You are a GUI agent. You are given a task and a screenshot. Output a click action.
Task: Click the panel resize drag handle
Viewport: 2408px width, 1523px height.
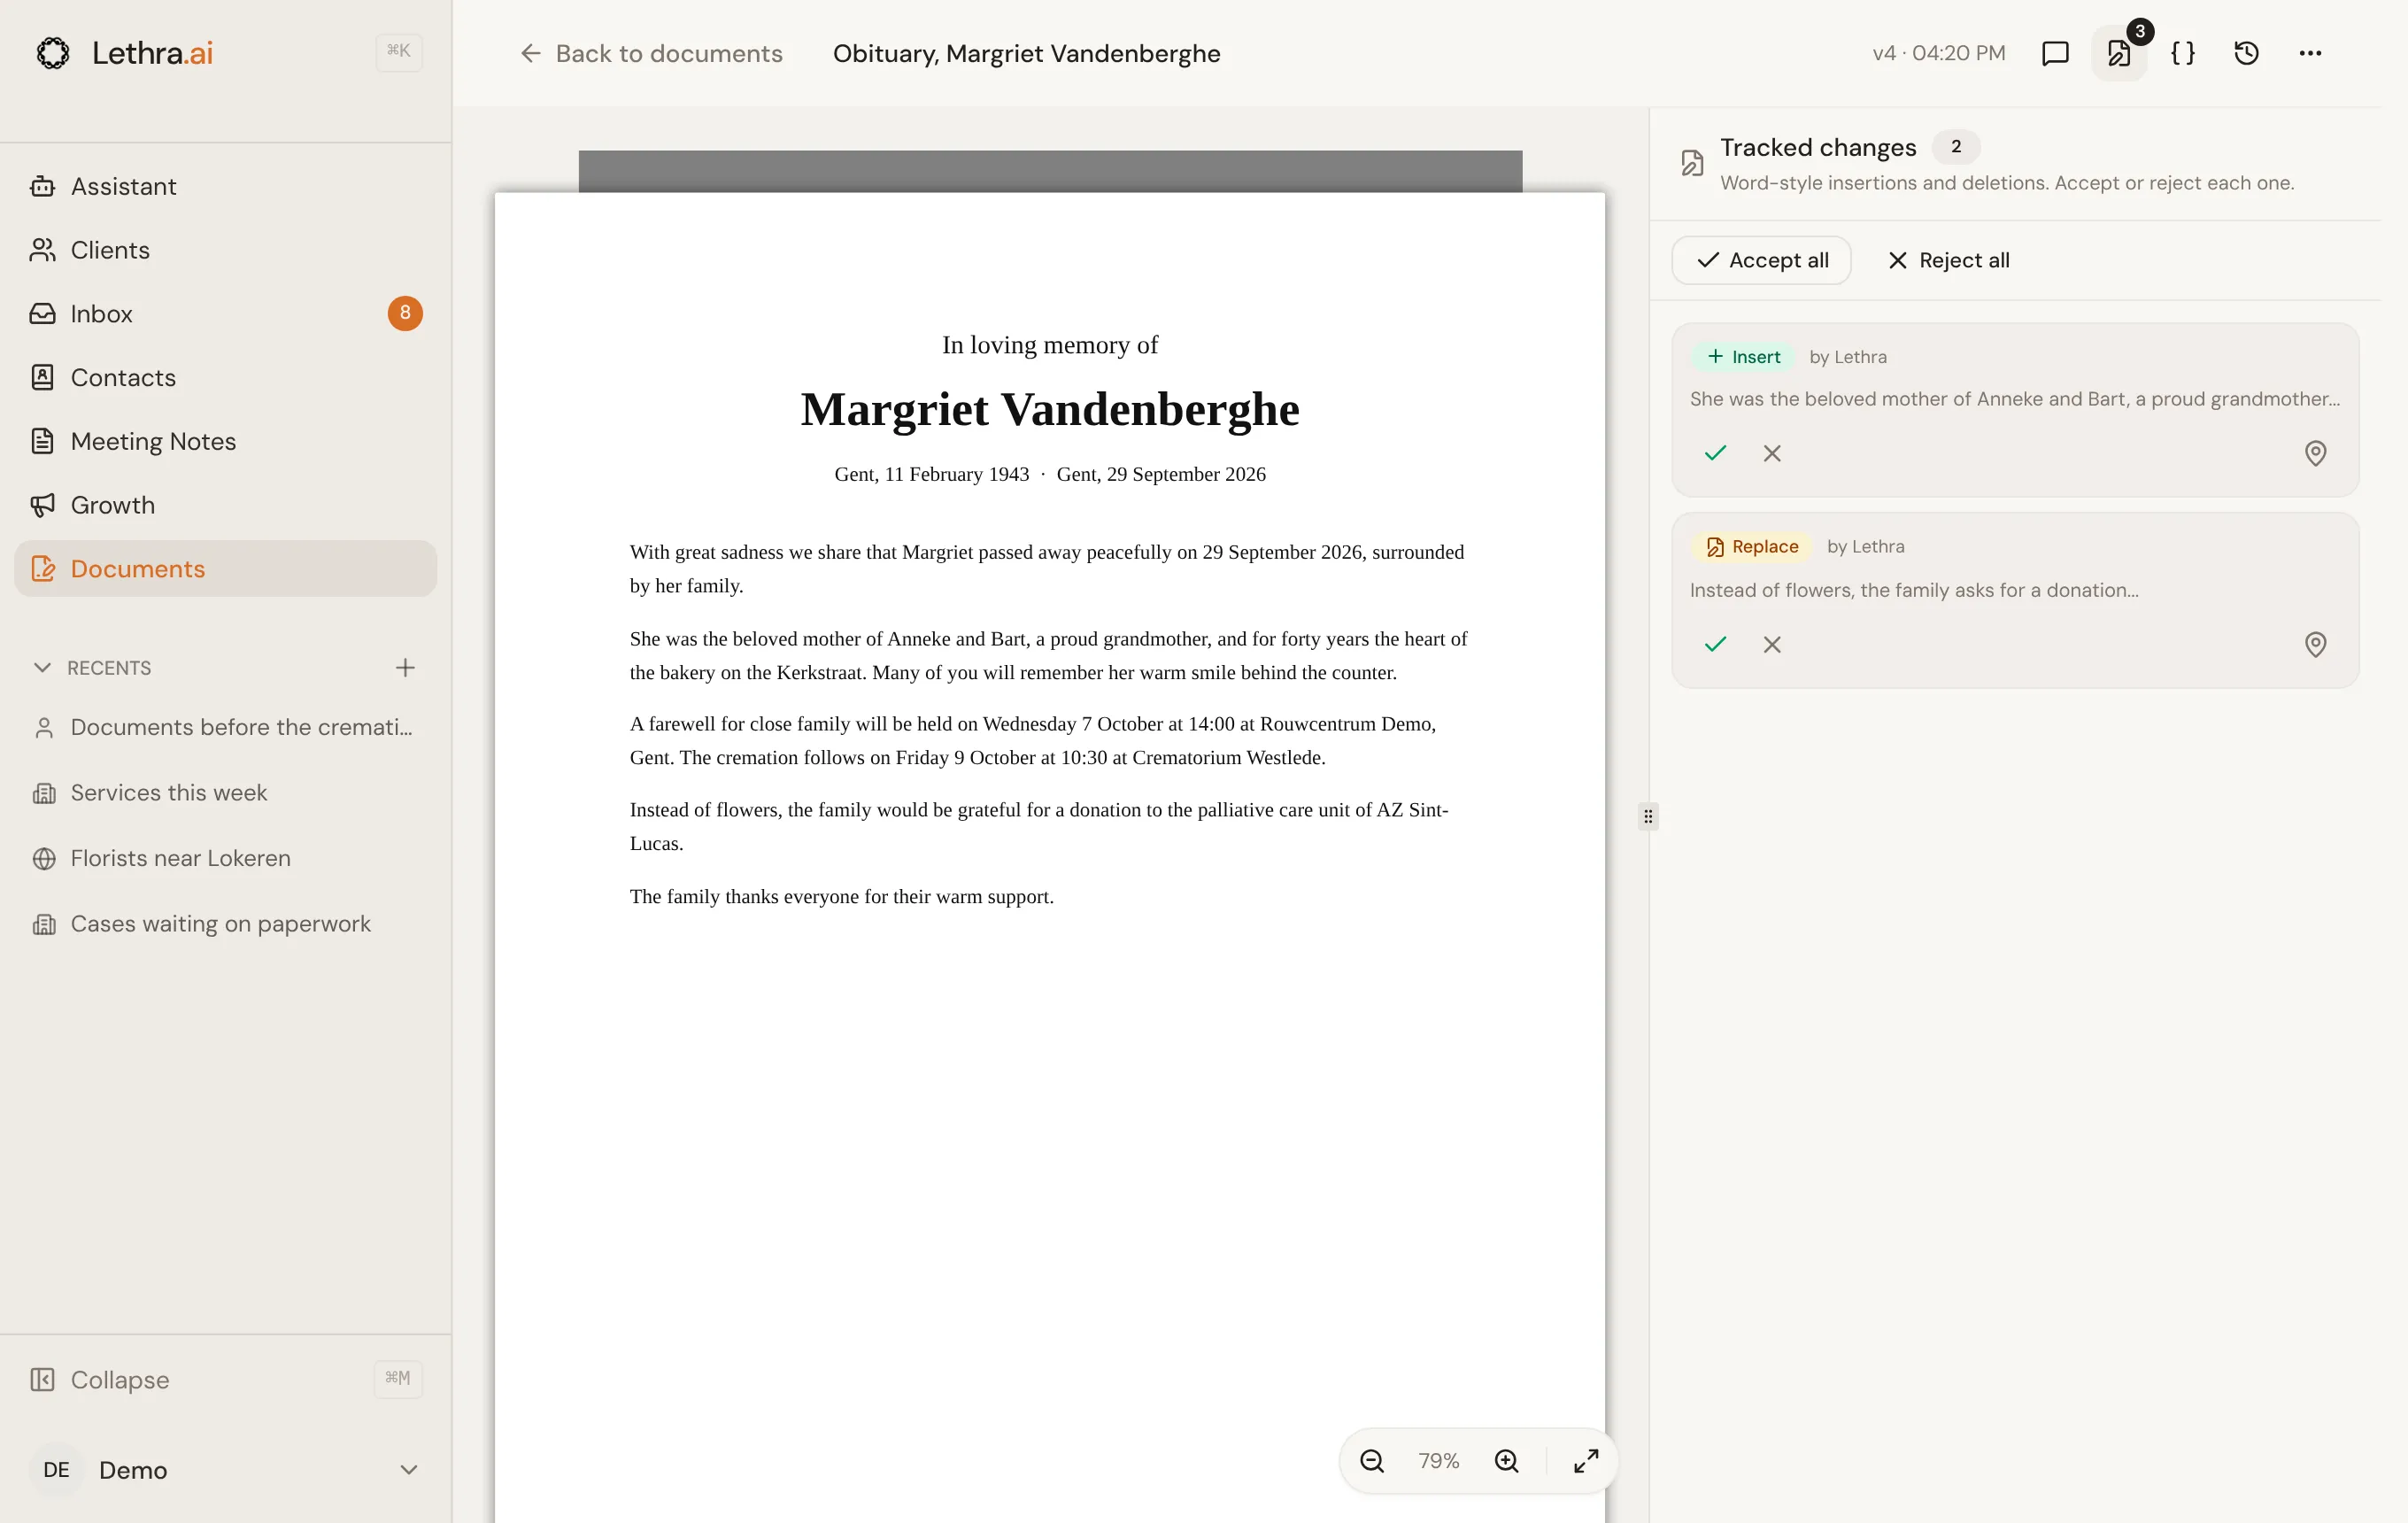coord(1647,816)
